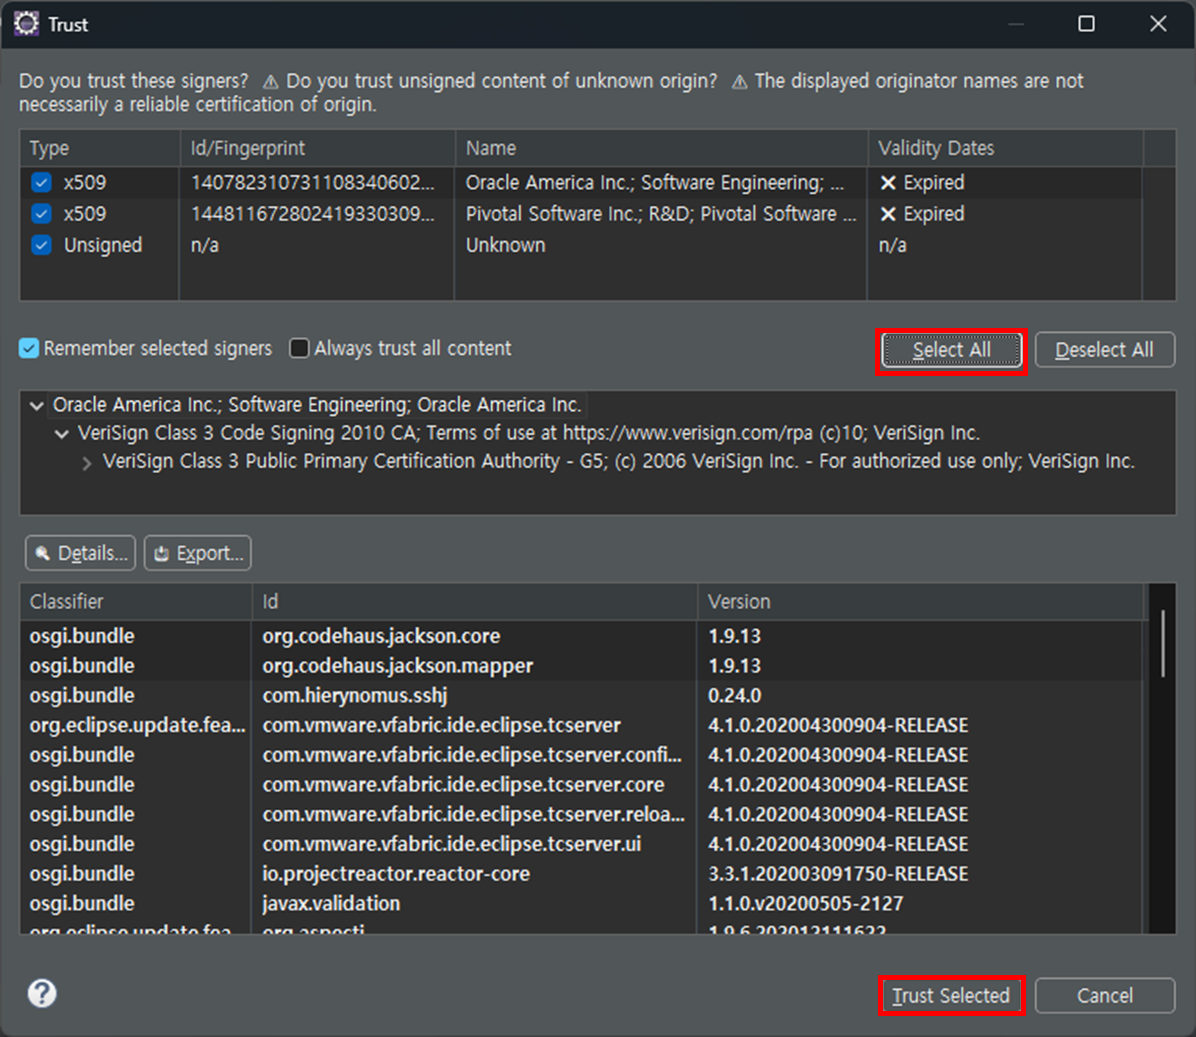The image size is (1196, 1037).
Task: Maximize the Trust dialog window
Action: [1086, 24]
